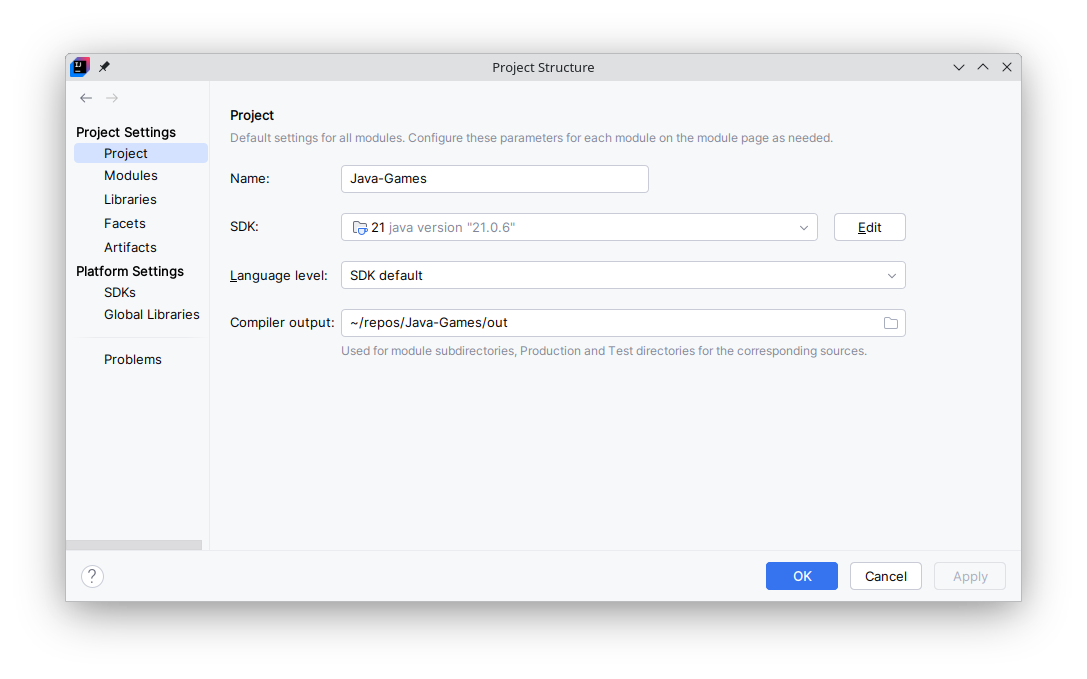Click the project Name text field
This screenshot has width=1087, height=679.
(494, 179)
